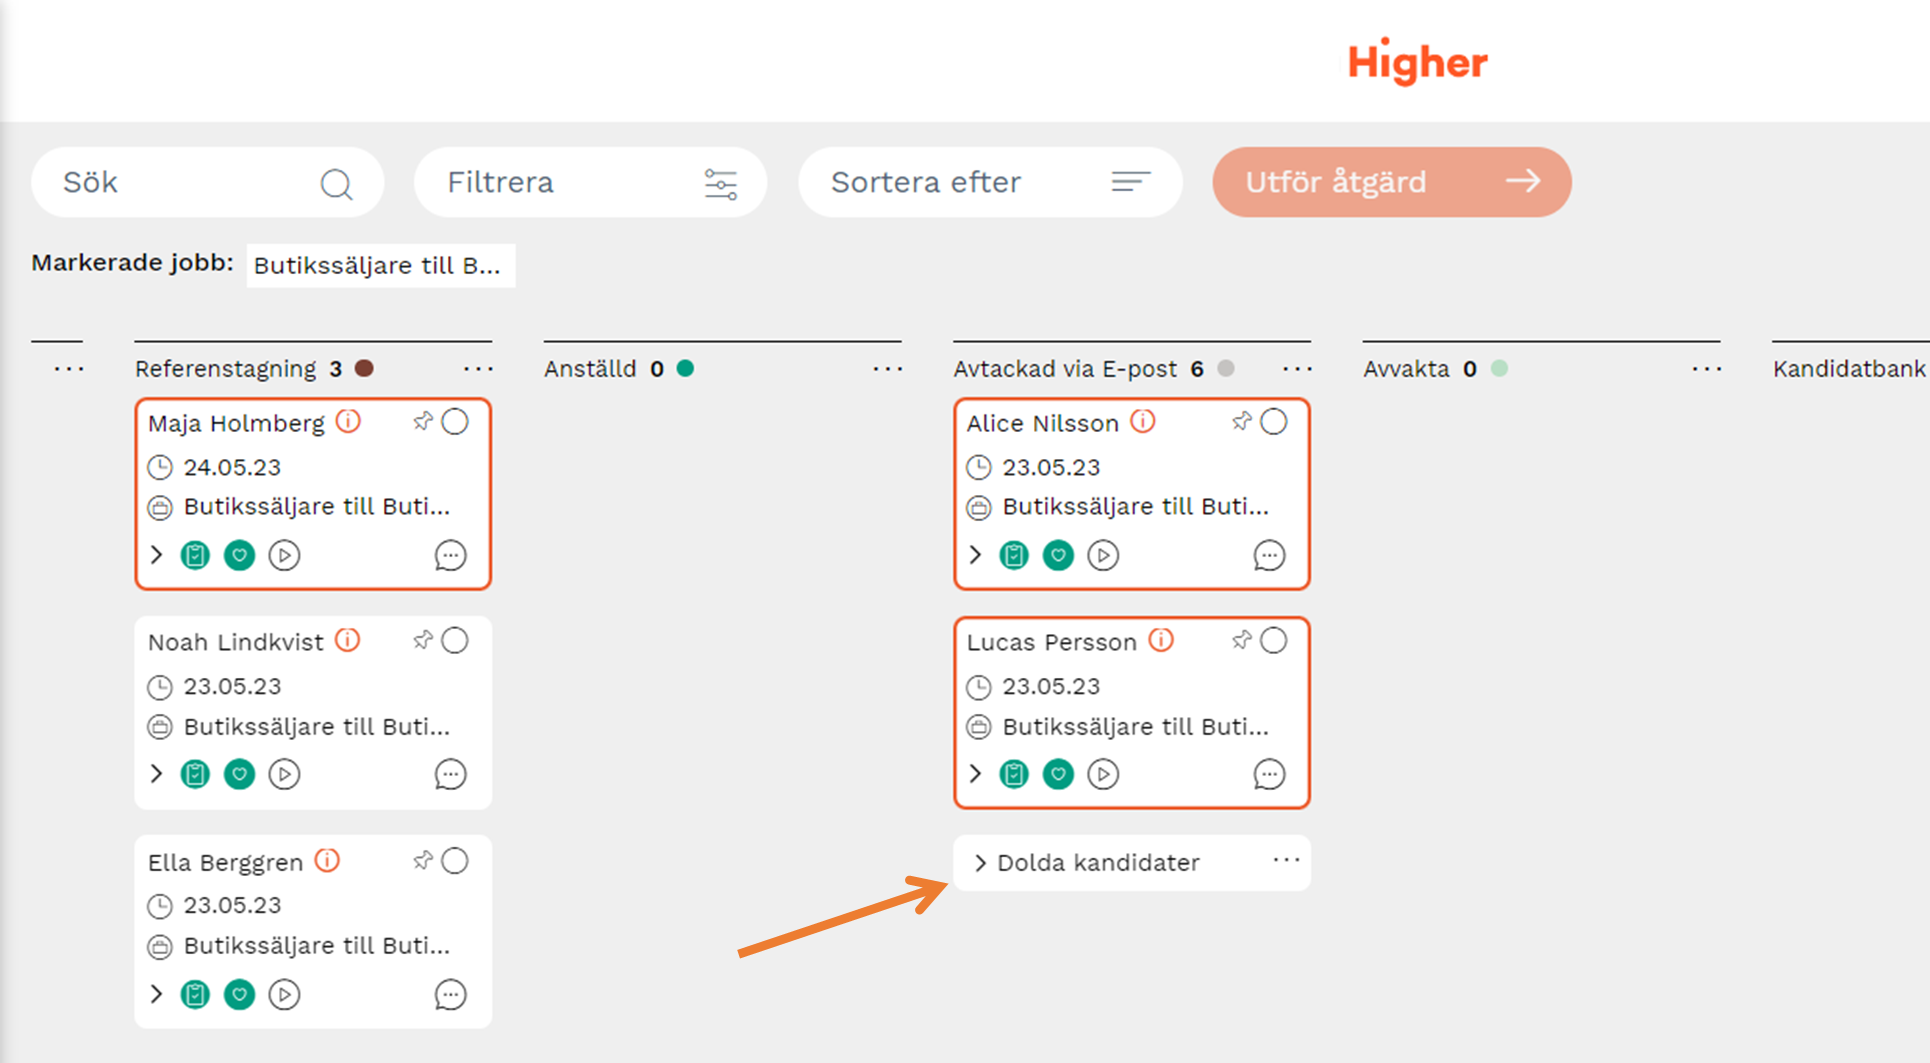
Task: Click the brown Referenstagning status color dot
Action: click(365, 369)
